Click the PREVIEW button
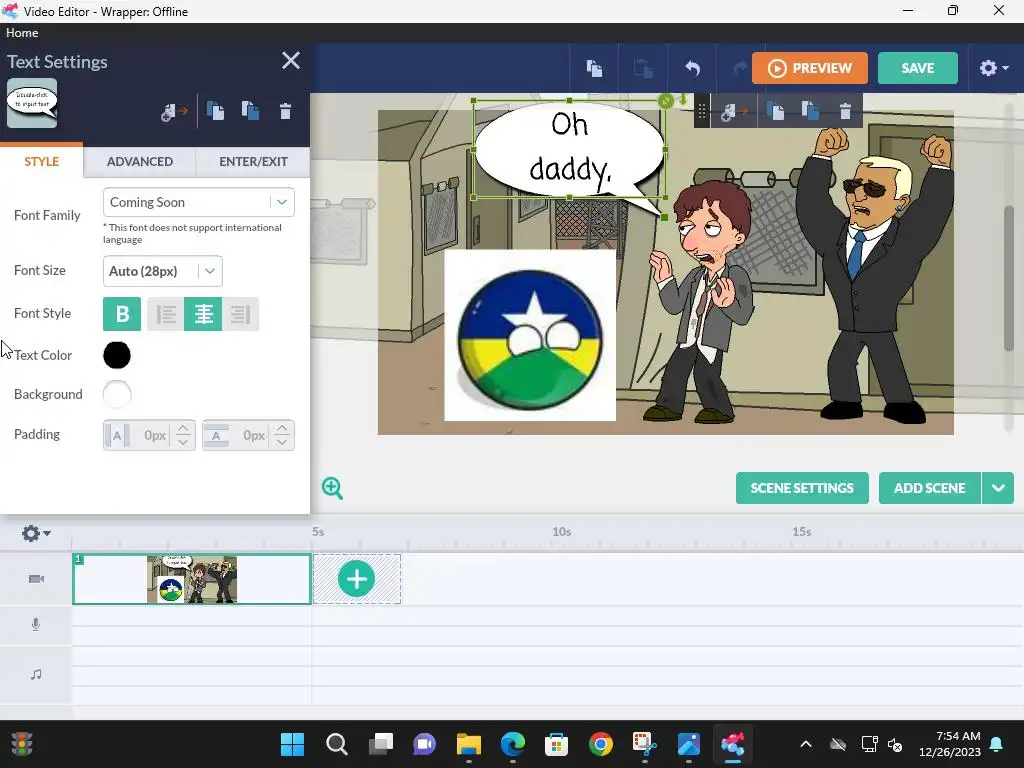1024x768 pixels. pos(810,68)
